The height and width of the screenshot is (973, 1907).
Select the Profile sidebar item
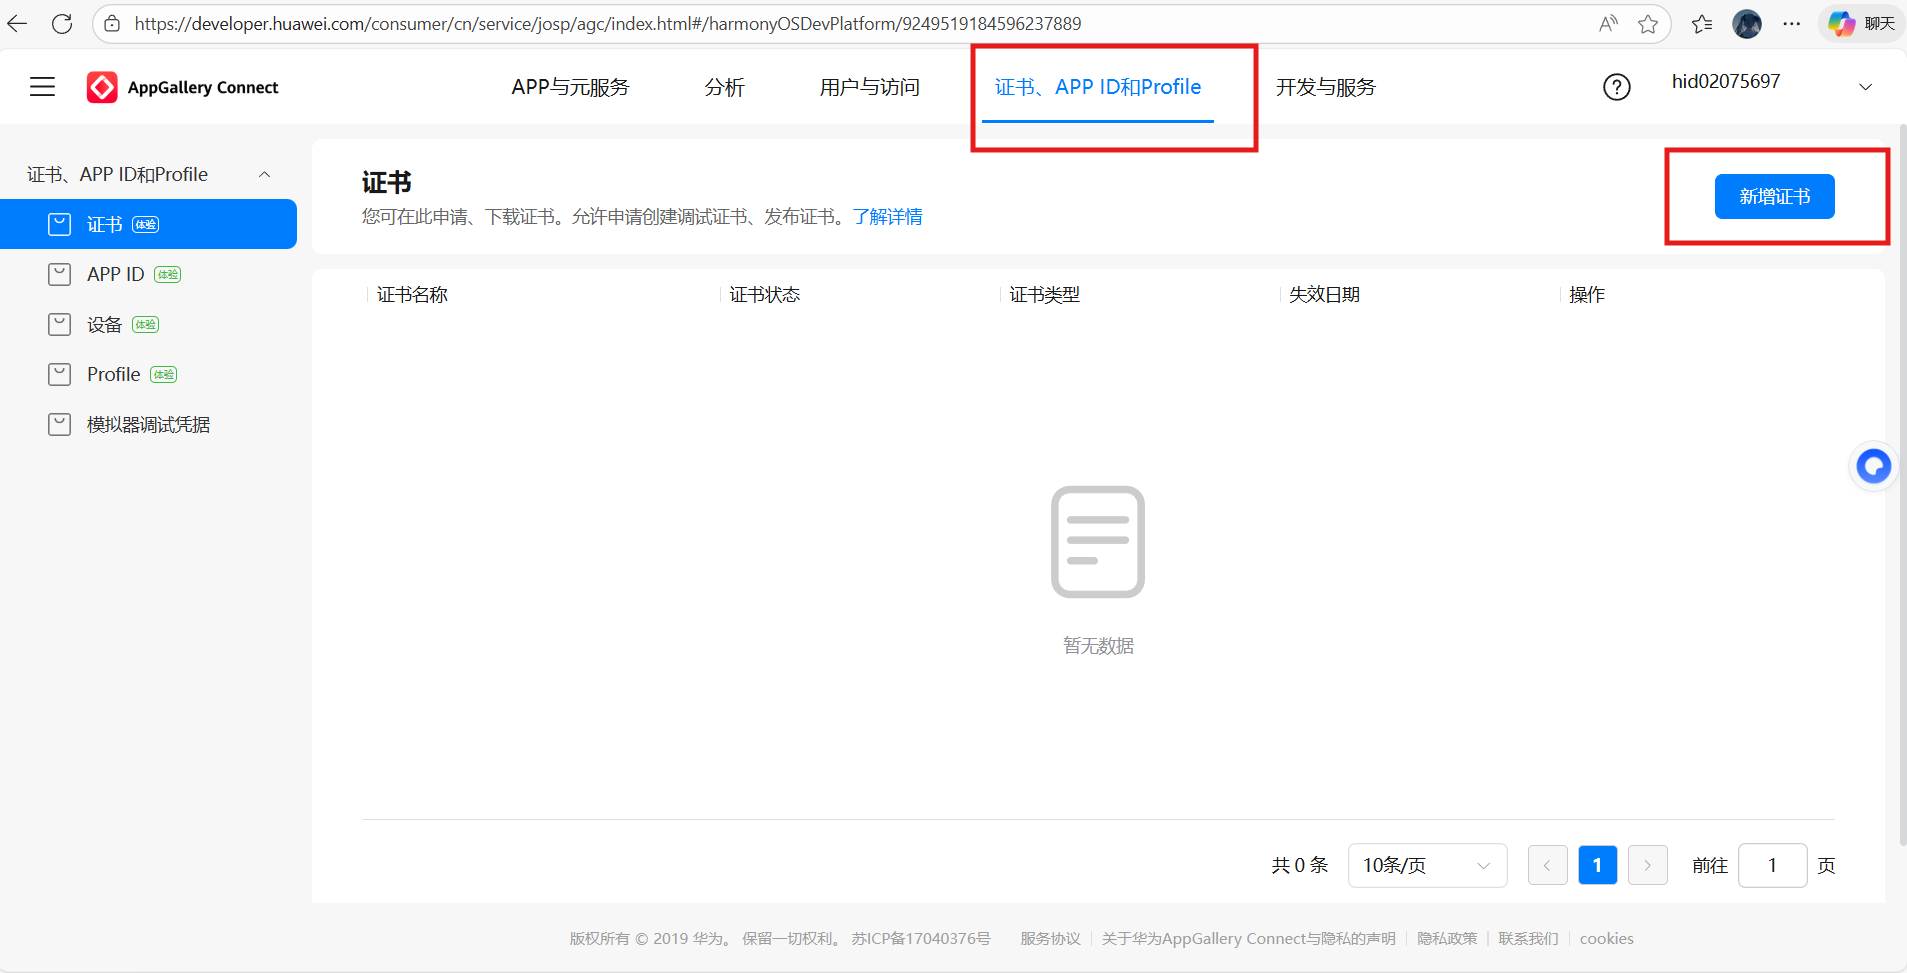(x=115, y=374)
